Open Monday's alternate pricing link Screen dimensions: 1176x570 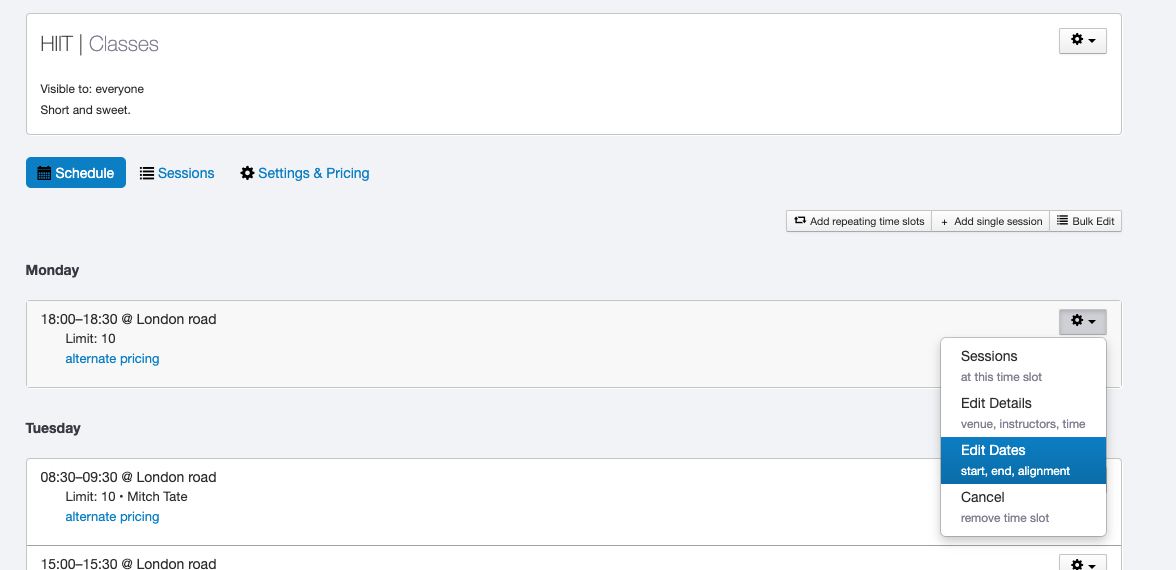pos(112,359)
